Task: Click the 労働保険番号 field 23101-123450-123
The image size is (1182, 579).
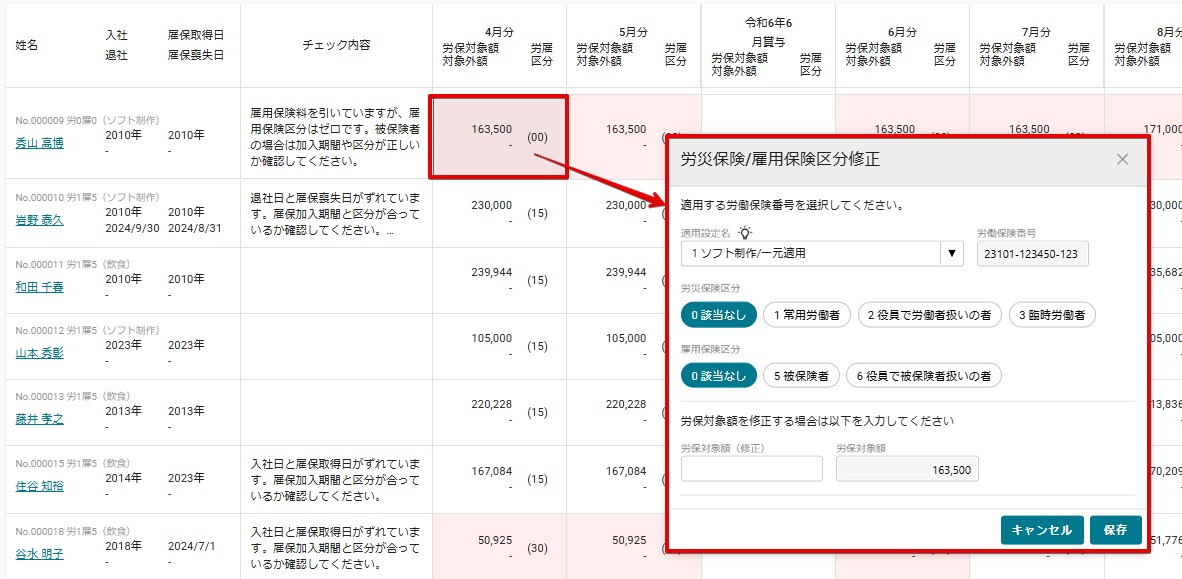Action: [x=1033, y=254]
